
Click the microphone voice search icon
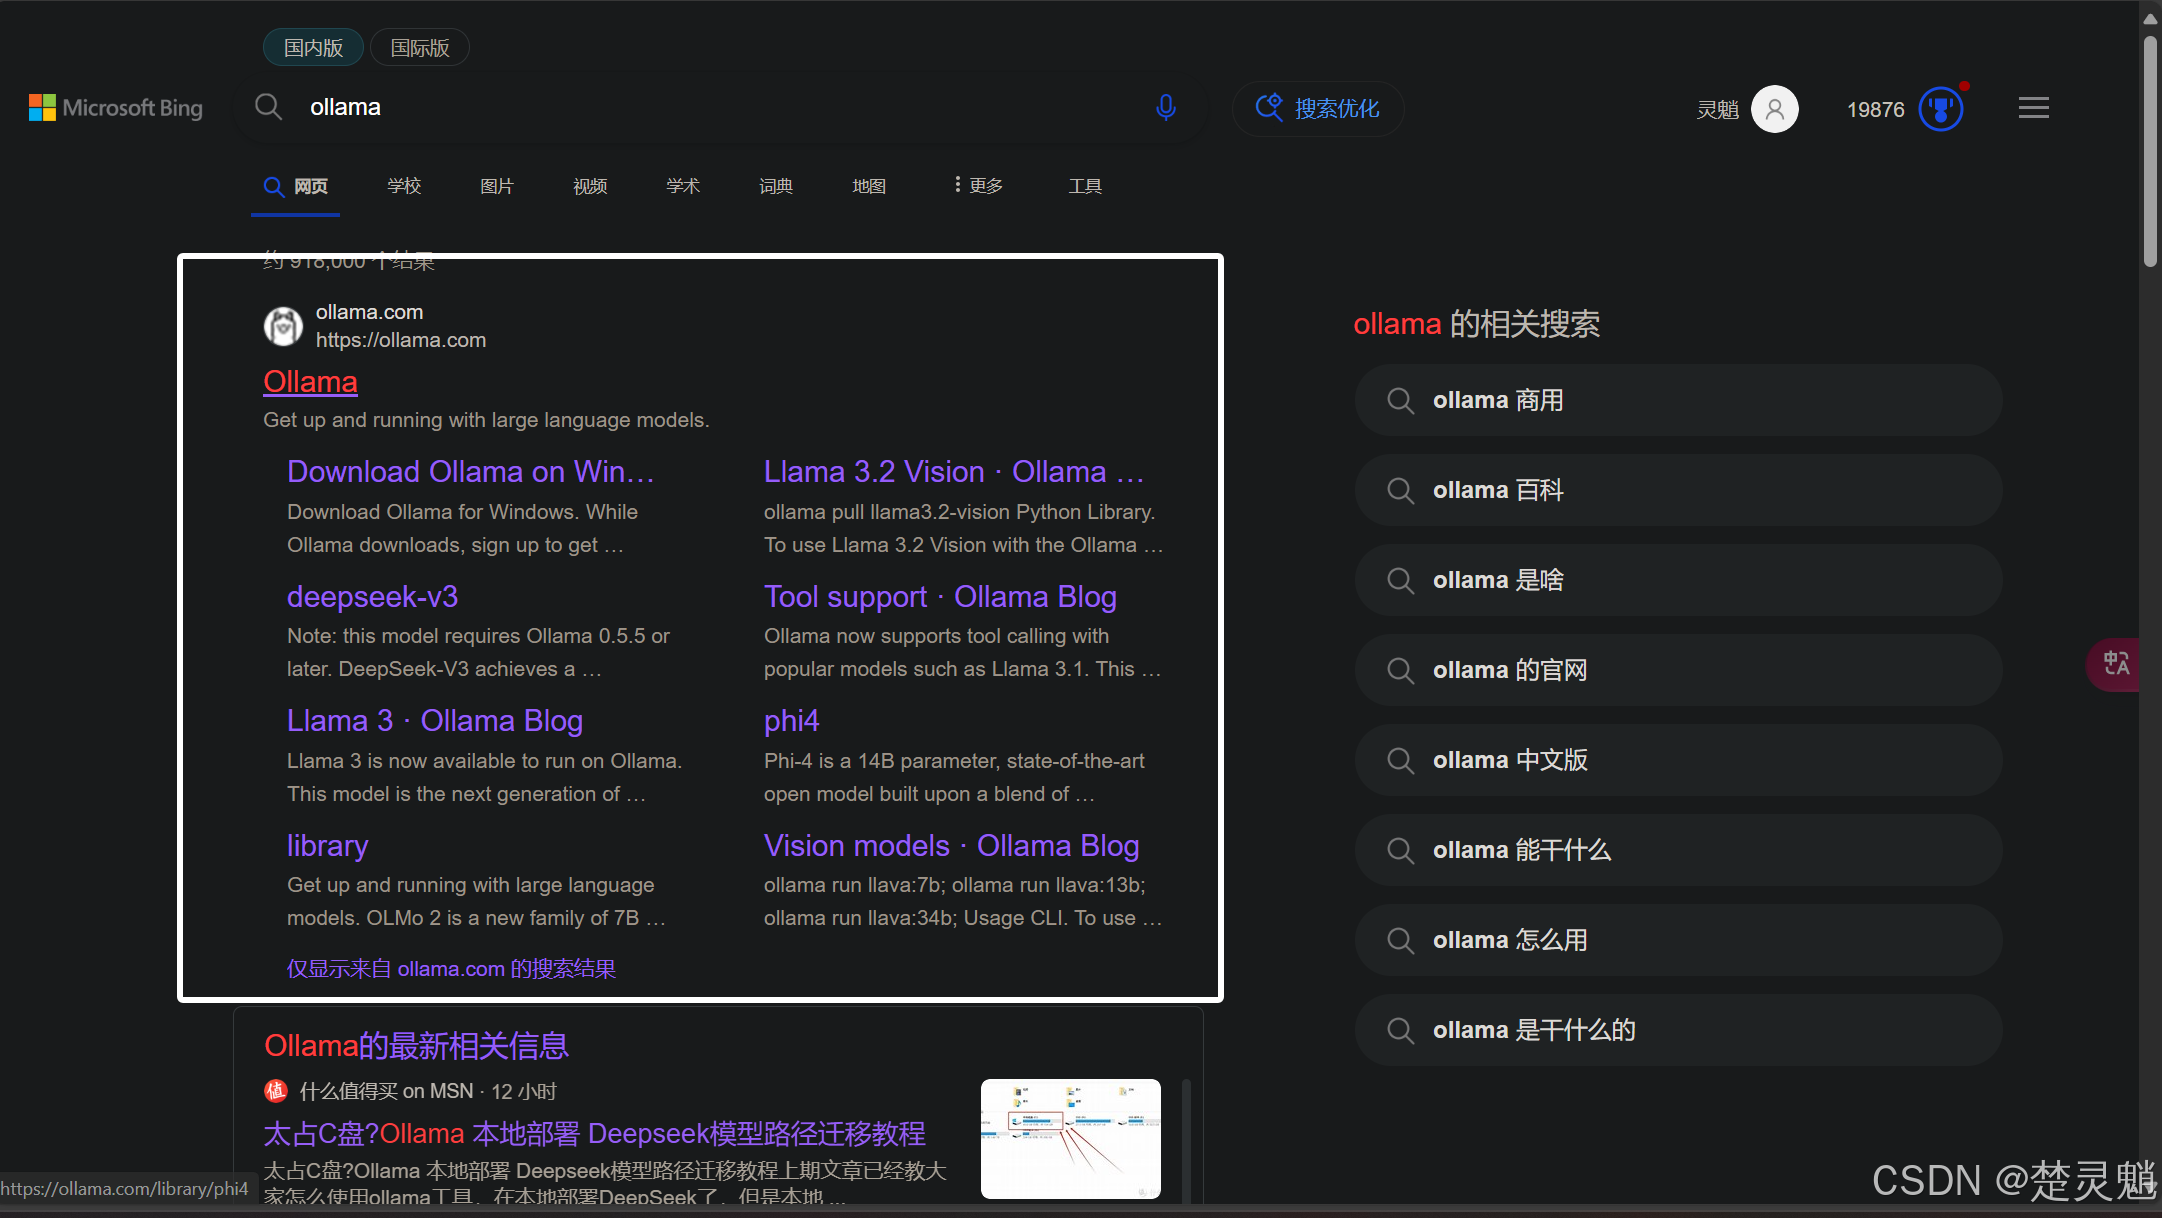(x=1165, y=107)
